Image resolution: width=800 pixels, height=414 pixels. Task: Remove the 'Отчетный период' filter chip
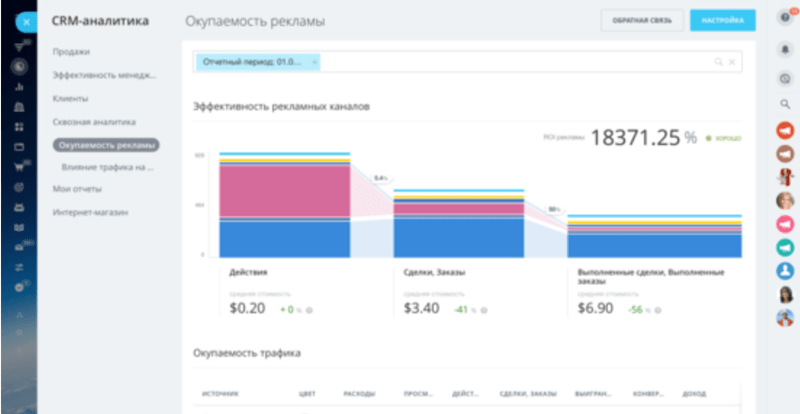pyautogui.click(x=314, y=62)
